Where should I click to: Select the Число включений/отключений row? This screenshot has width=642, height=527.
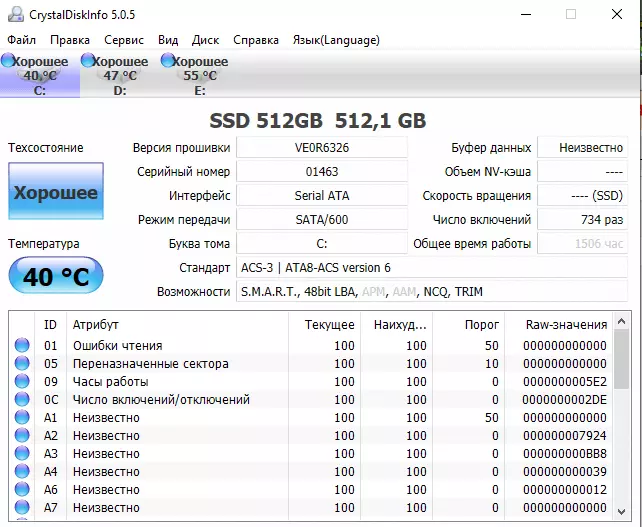(311, 399)
